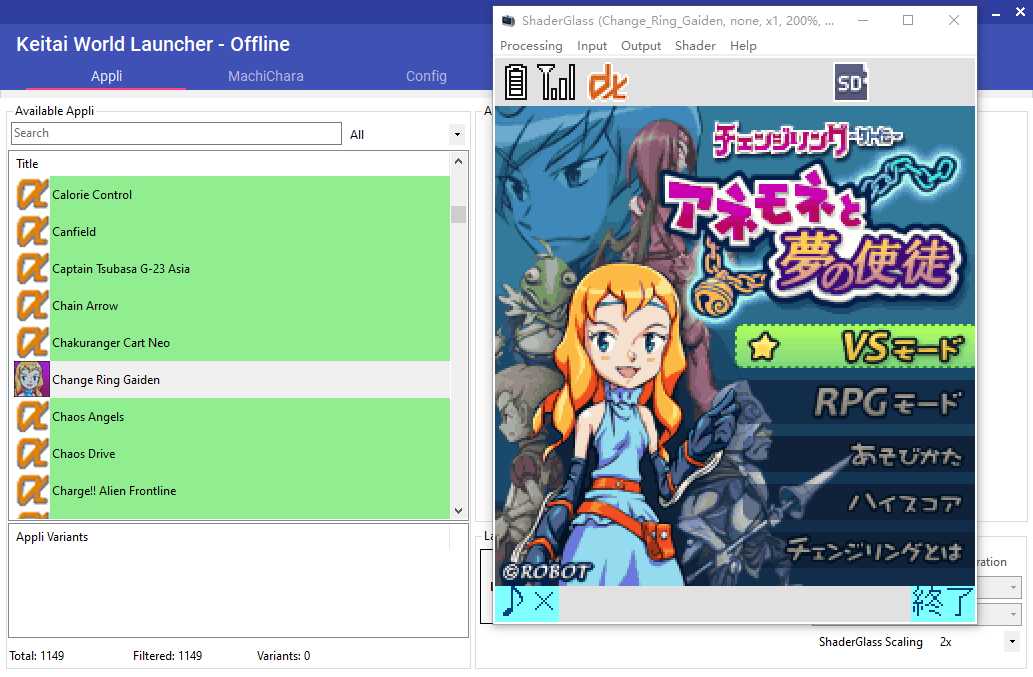Viewport: 1033px width, 677px height.
Task: Switch to the Appli tab
Action: [106, 76]
